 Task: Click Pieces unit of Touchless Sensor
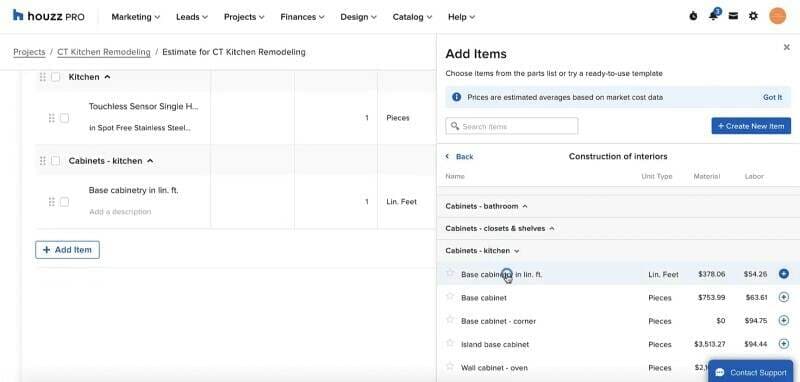tap(398, 118)
